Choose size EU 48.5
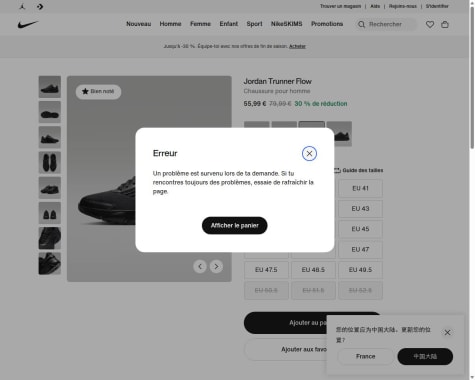This screenshot has height=380, width=475. pyautogui.click(x=313, y=270)
